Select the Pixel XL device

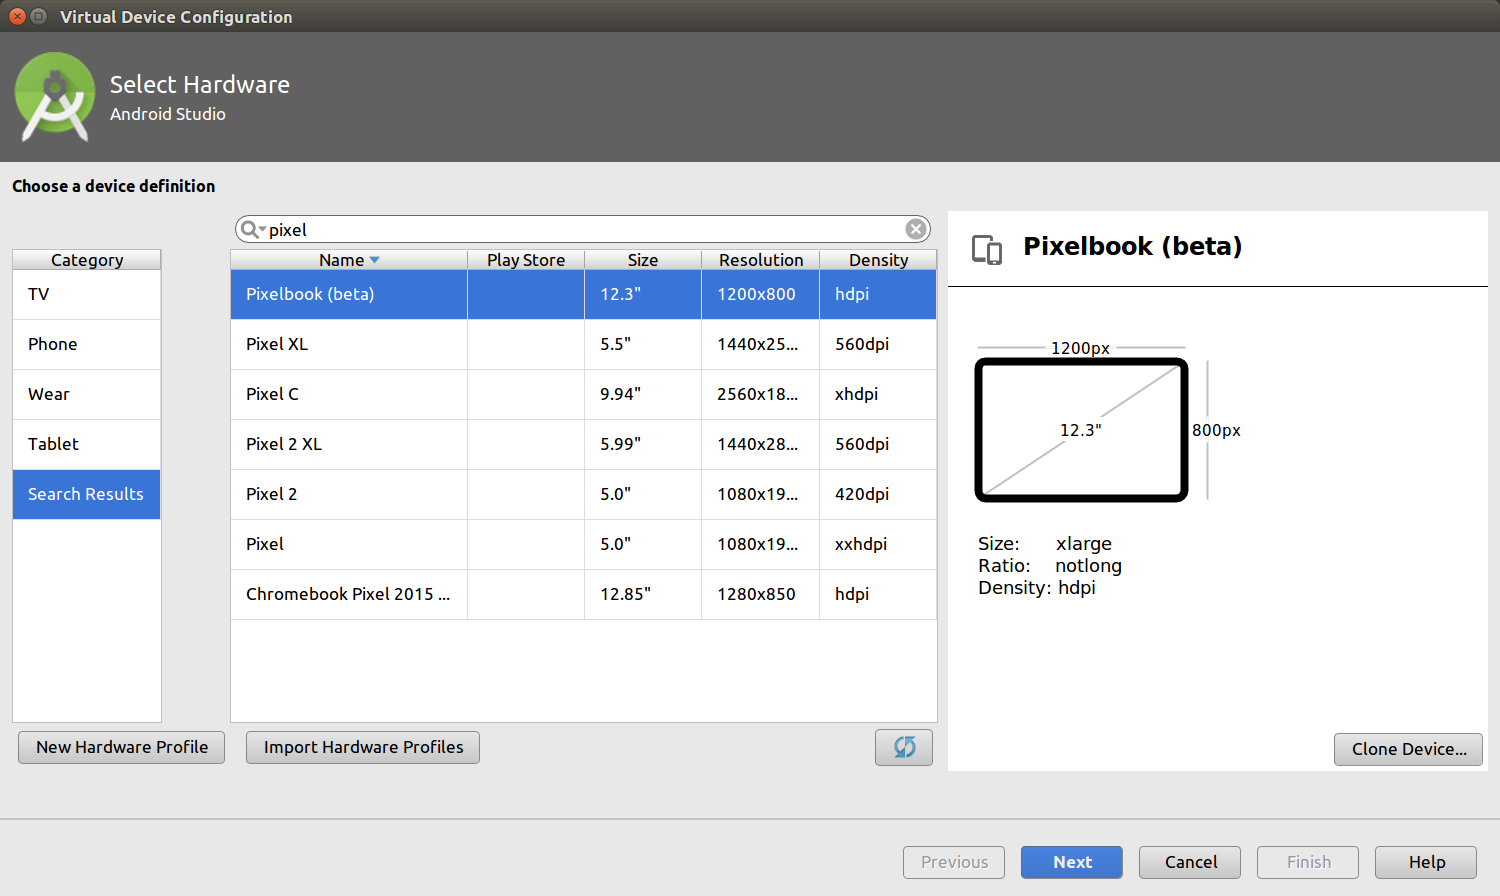click(x=584, y=344)
